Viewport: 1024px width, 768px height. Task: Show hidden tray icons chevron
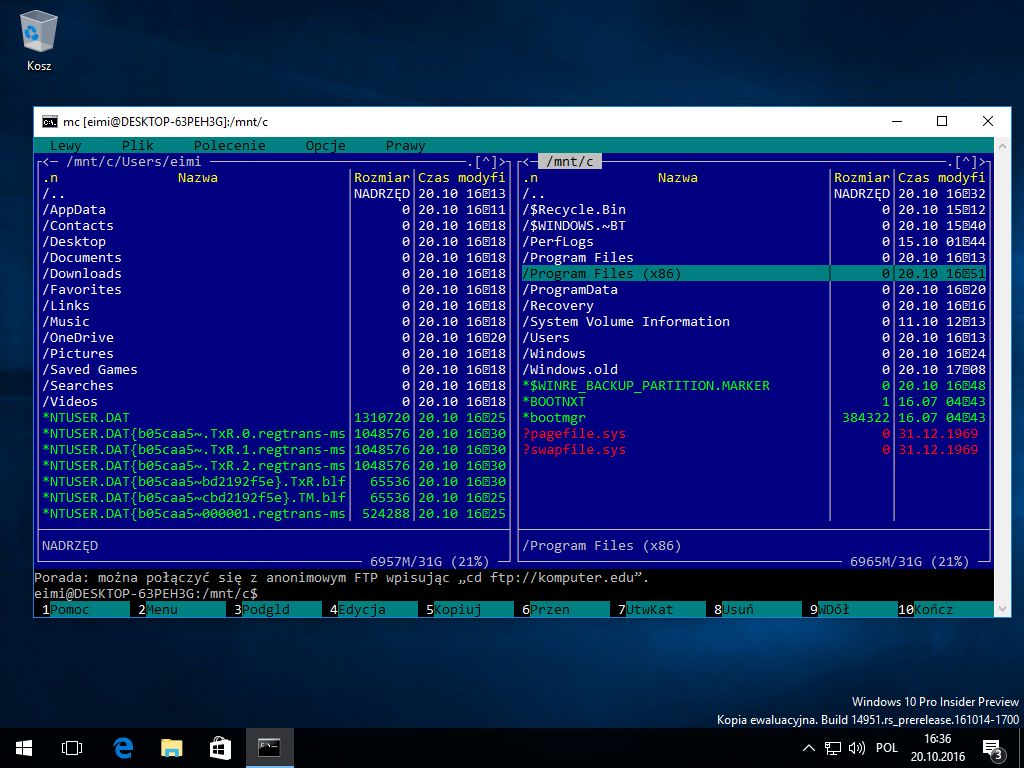tap(808, 748)
